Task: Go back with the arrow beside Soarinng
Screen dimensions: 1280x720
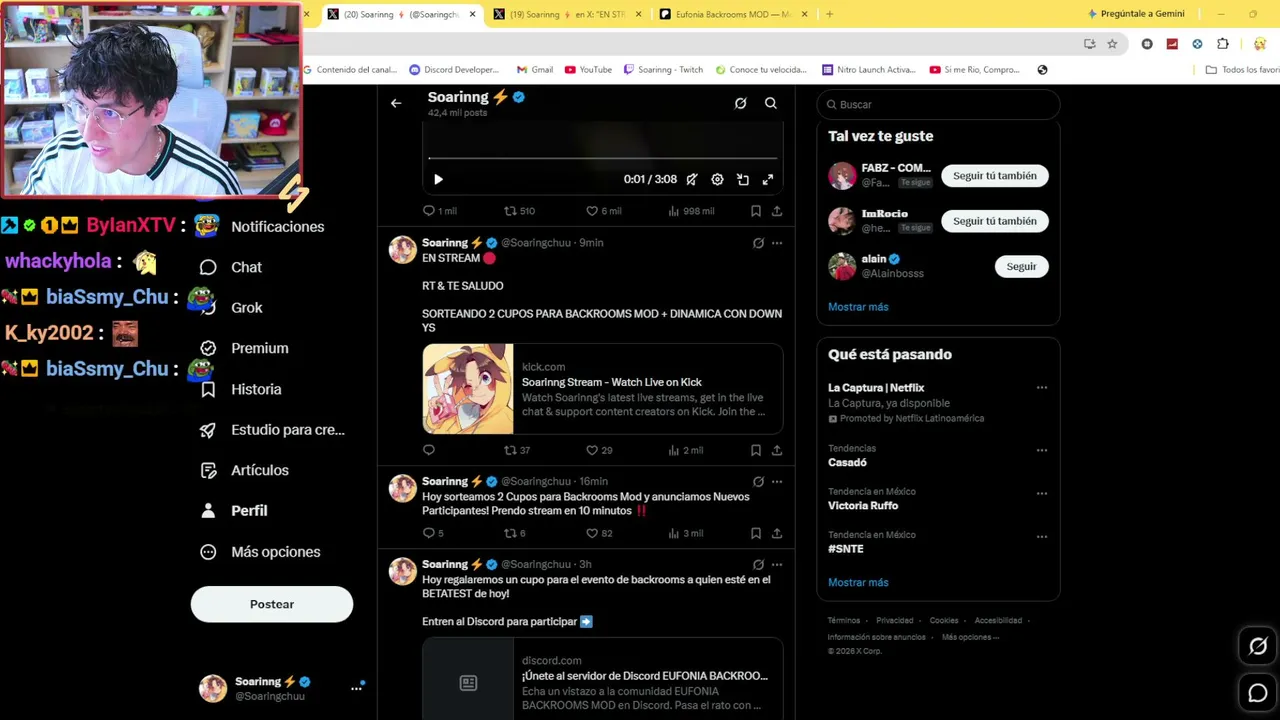Action: pos(396,103)
